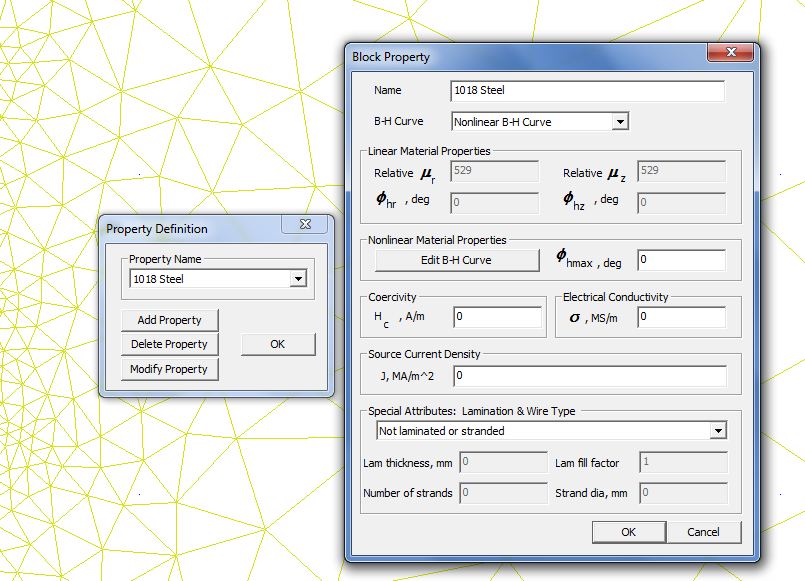Select the Electrical Conductivity sigma field

tap(681, 318)
